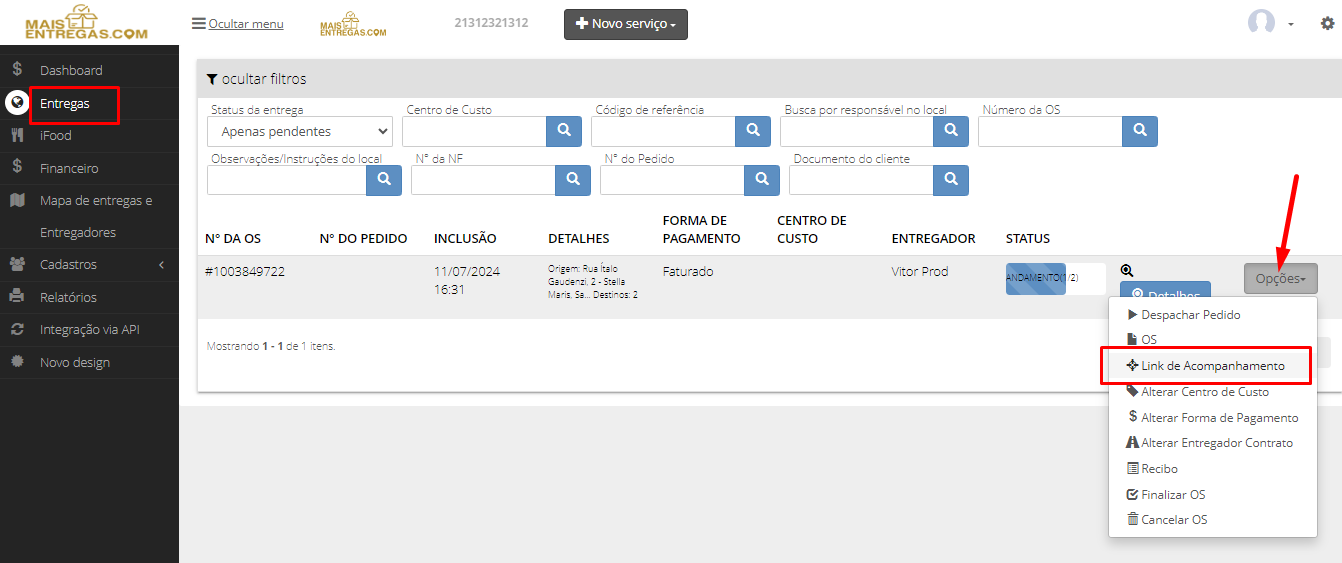The height and width of the screenshot is (563, 1342).
Task: Click the Ocultar menu link
Action: point(237,23)
